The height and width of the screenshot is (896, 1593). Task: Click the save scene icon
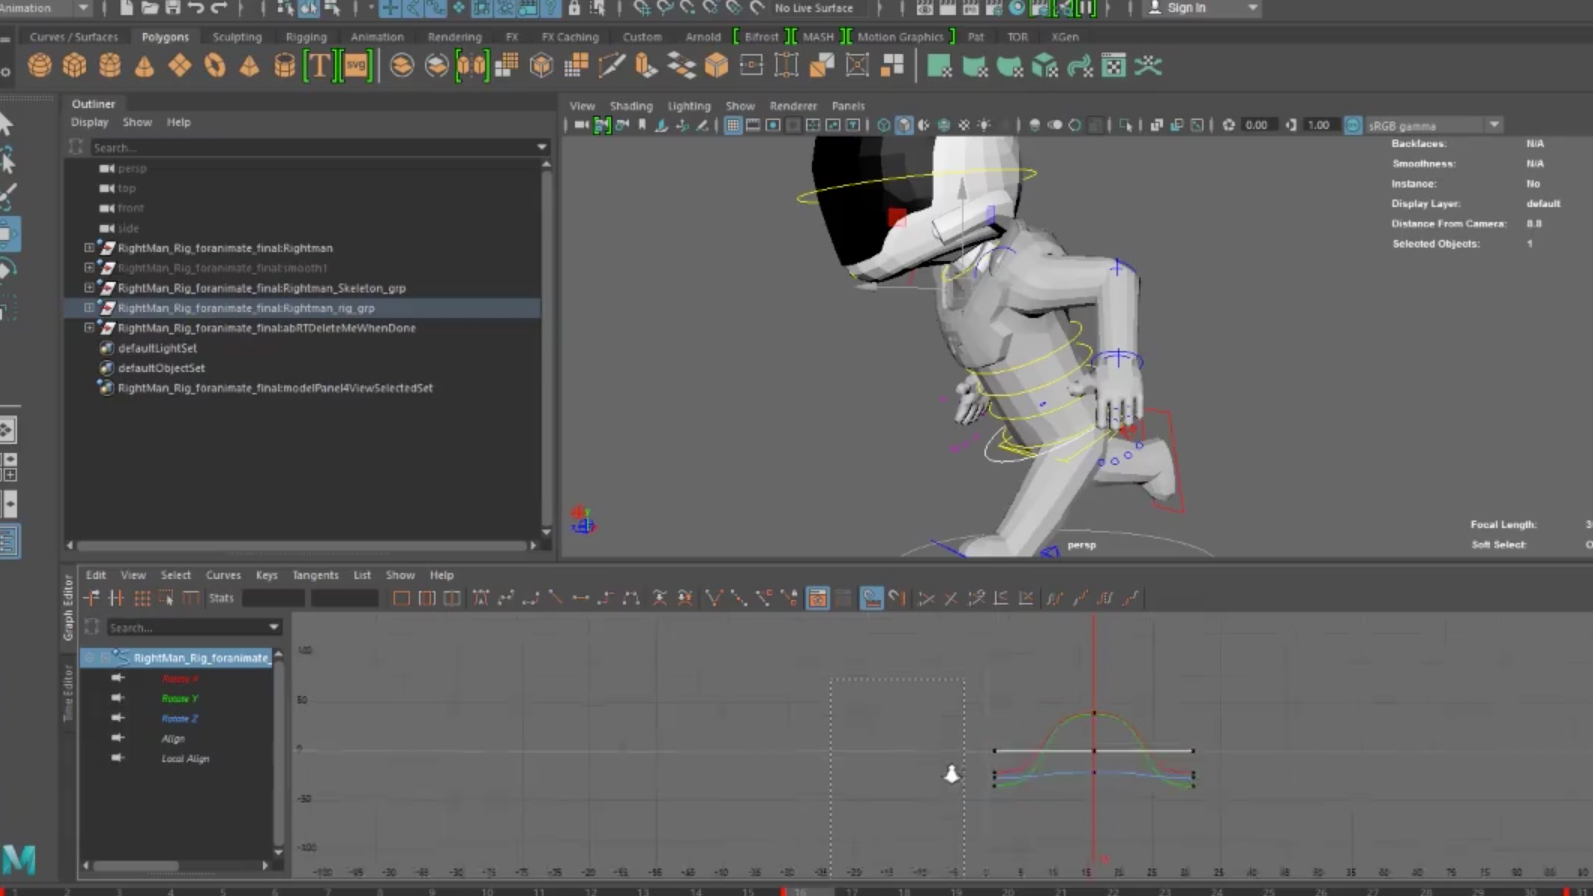(x=172, y=8)
